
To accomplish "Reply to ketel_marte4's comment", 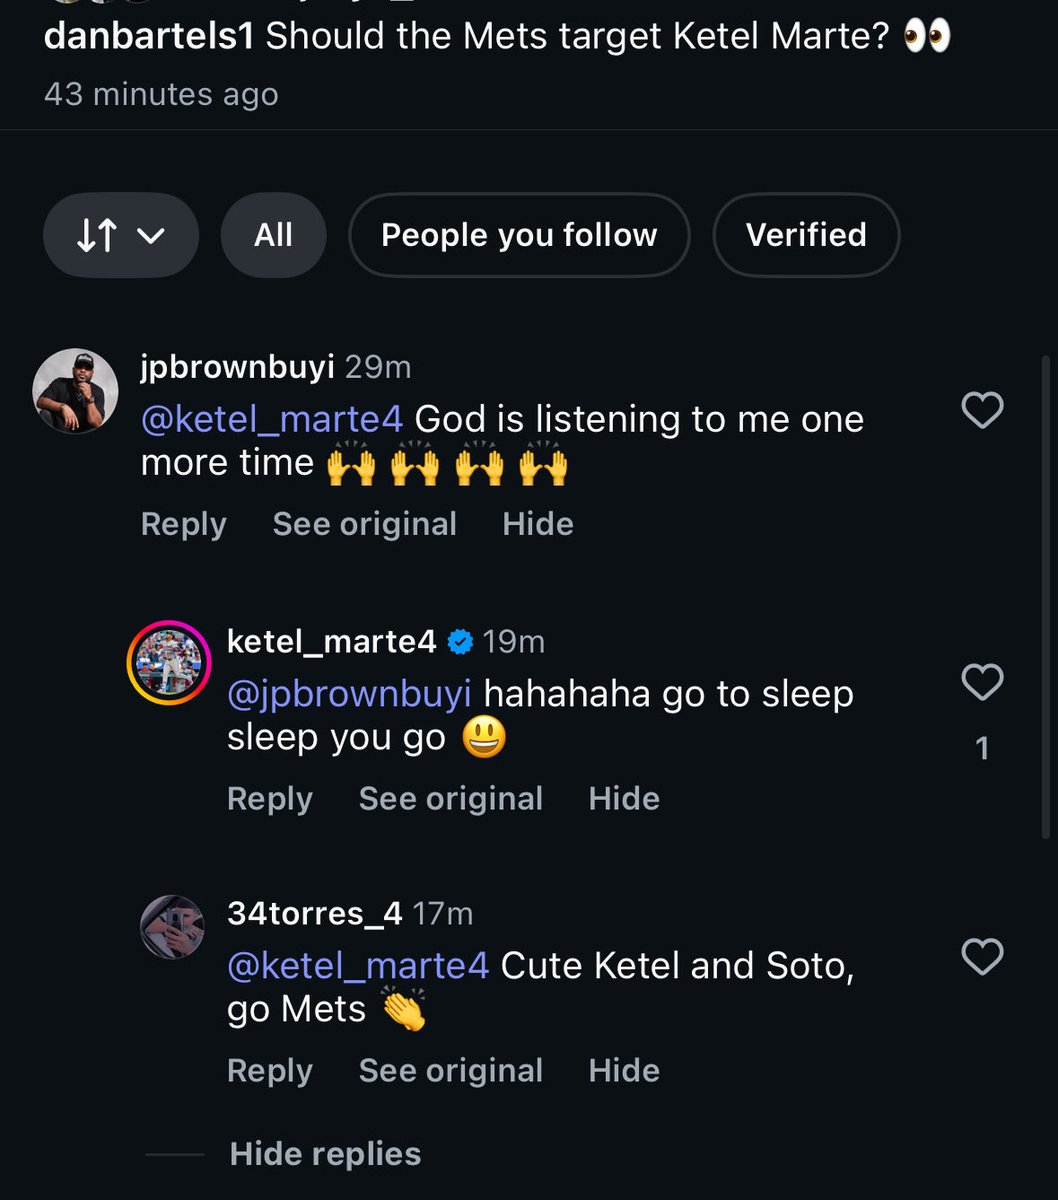I will tap(269, 798).
